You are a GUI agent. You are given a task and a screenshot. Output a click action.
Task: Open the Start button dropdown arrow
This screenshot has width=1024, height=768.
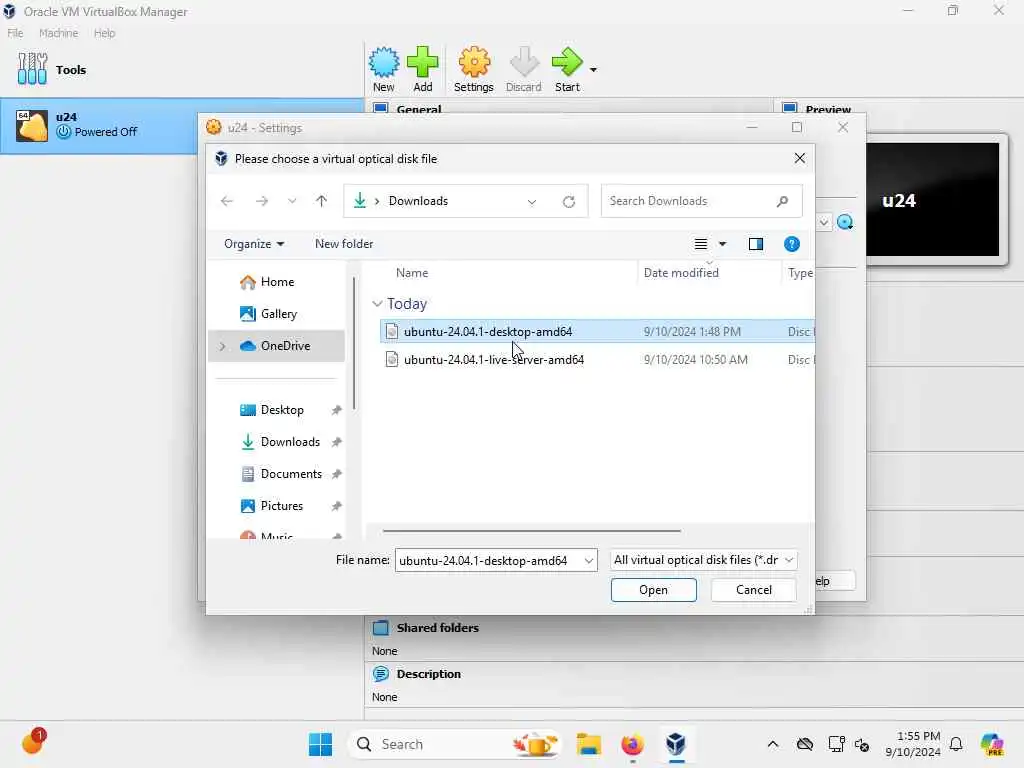593,69
